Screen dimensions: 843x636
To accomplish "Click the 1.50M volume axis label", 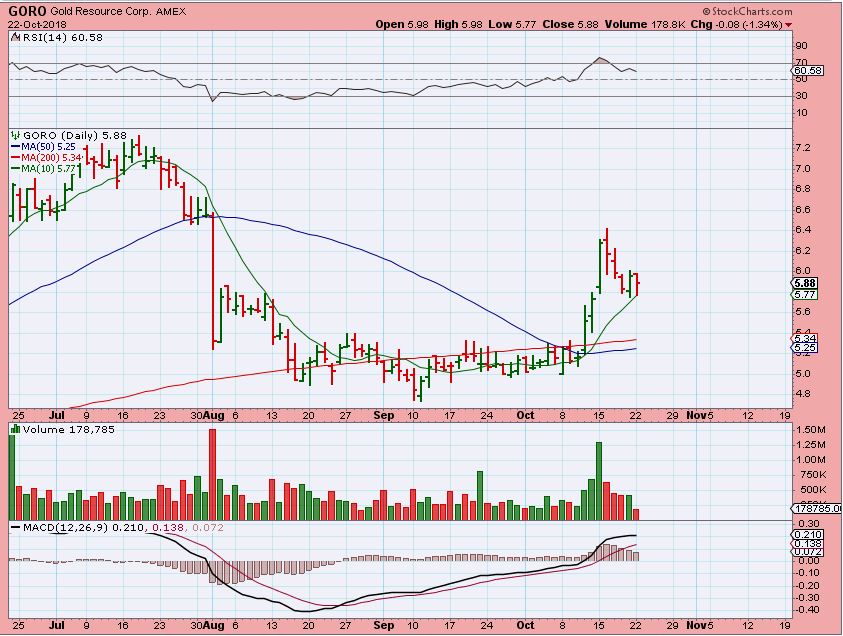I will click(x=811, y=430).
